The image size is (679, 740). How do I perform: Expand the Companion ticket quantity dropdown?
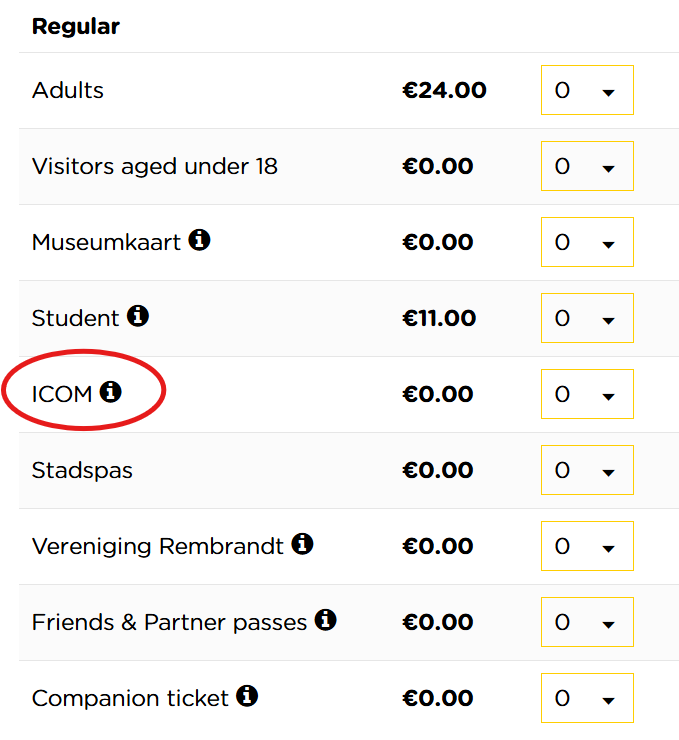[x=587, y=699]
